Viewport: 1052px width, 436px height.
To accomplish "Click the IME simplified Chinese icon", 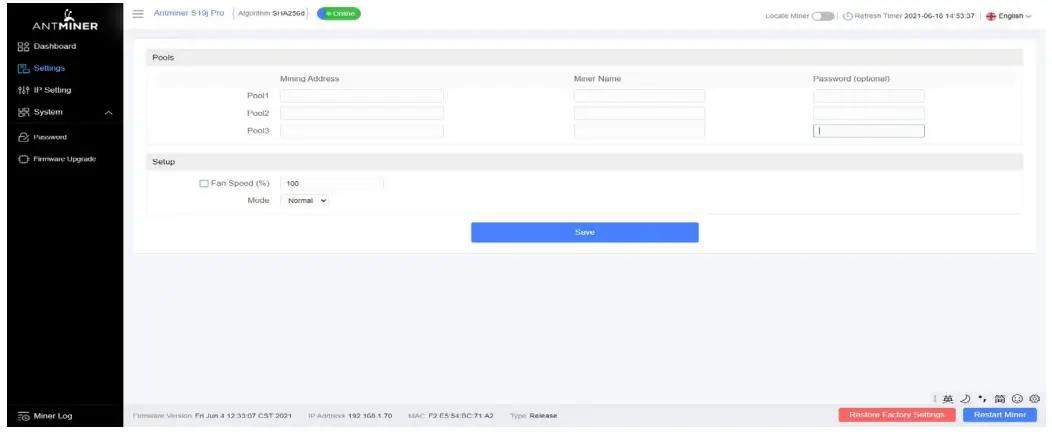I will pos(1000,398).
